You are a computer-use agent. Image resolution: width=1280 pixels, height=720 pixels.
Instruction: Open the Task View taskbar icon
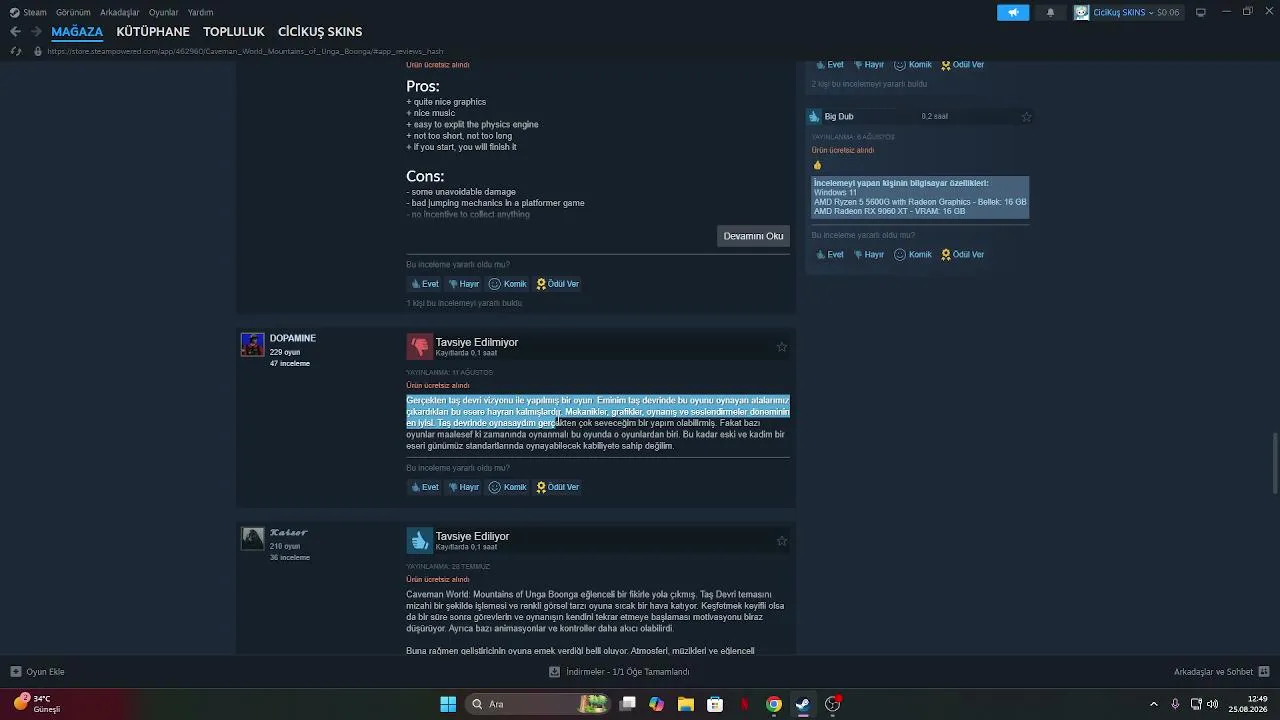click(x=627, y=704)
